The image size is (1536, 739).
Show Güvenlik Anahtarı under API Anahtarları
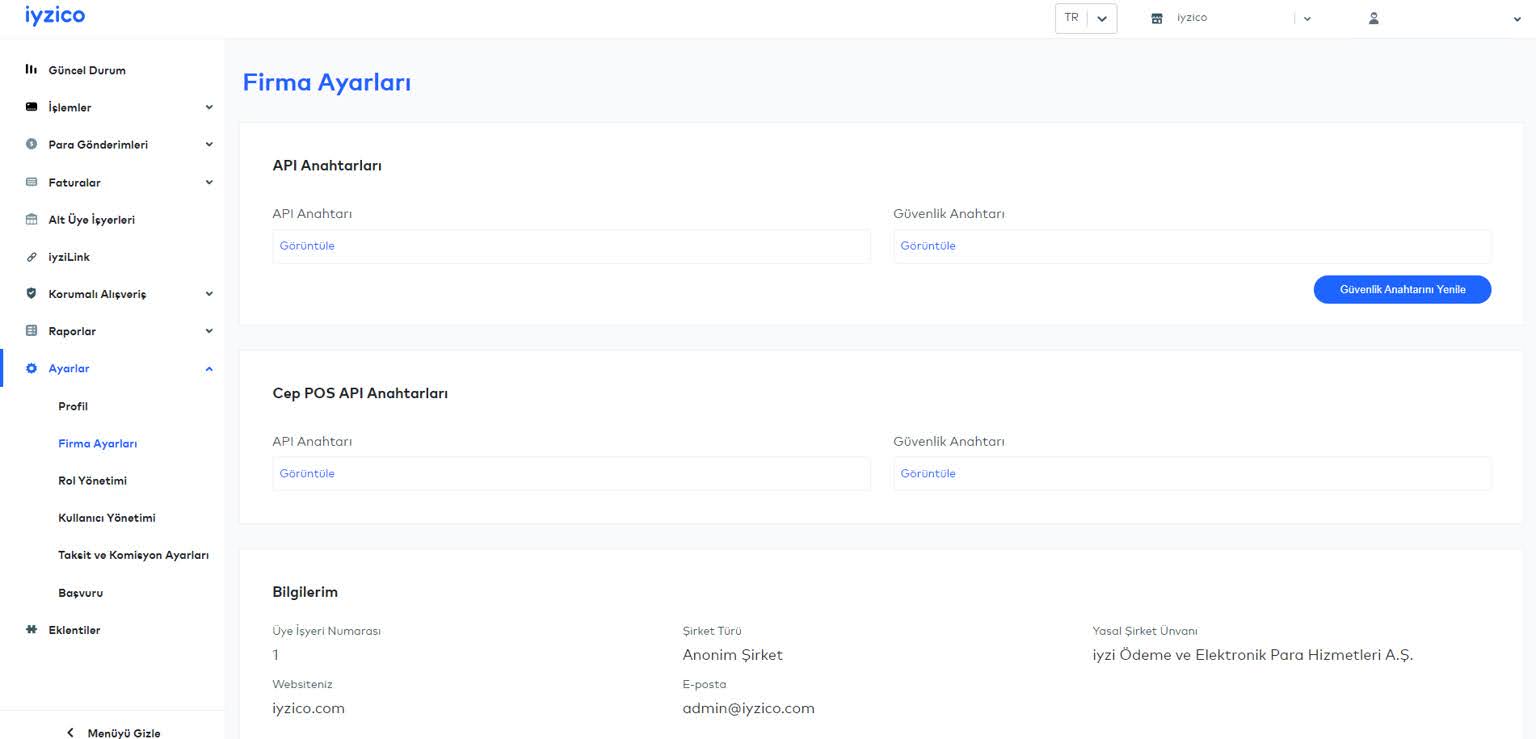point(928,246)
